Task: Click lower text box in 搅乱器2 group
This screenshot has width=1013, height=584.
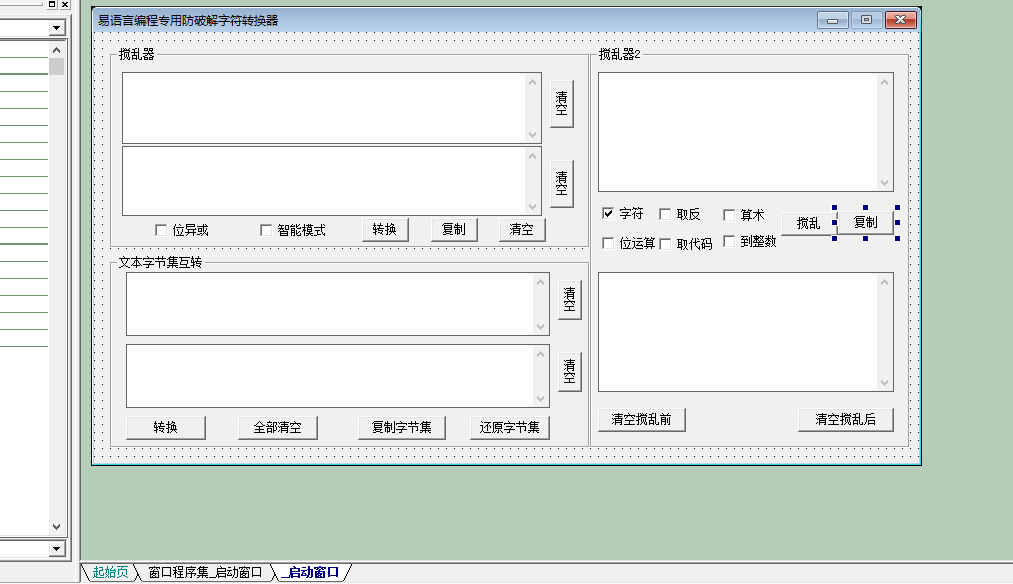Action: [x=746, y=332]
